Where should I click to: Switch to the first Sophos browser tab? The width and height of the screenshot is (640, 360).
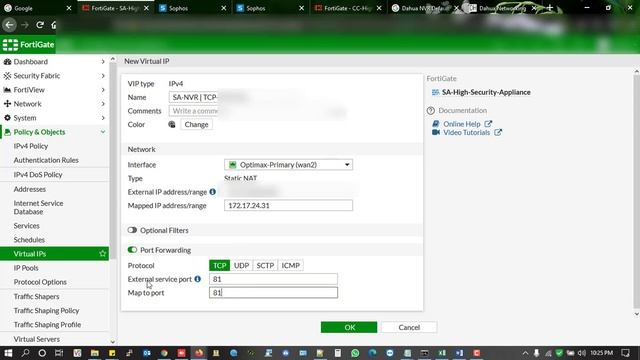coord(193,8)
